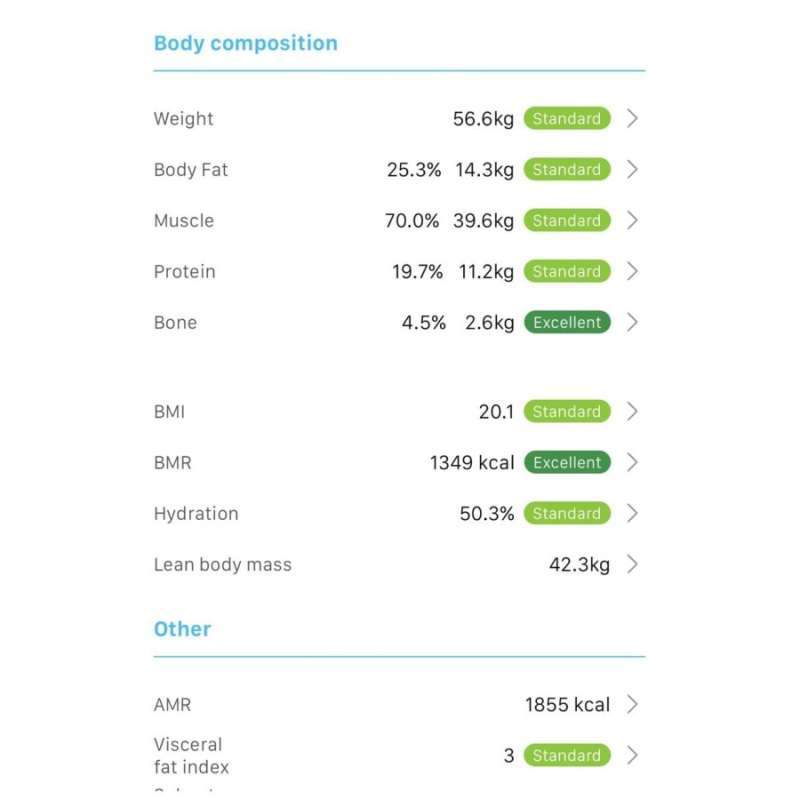
Task: Tap the Muscle Standard badge
Action: tap(566, 220)
